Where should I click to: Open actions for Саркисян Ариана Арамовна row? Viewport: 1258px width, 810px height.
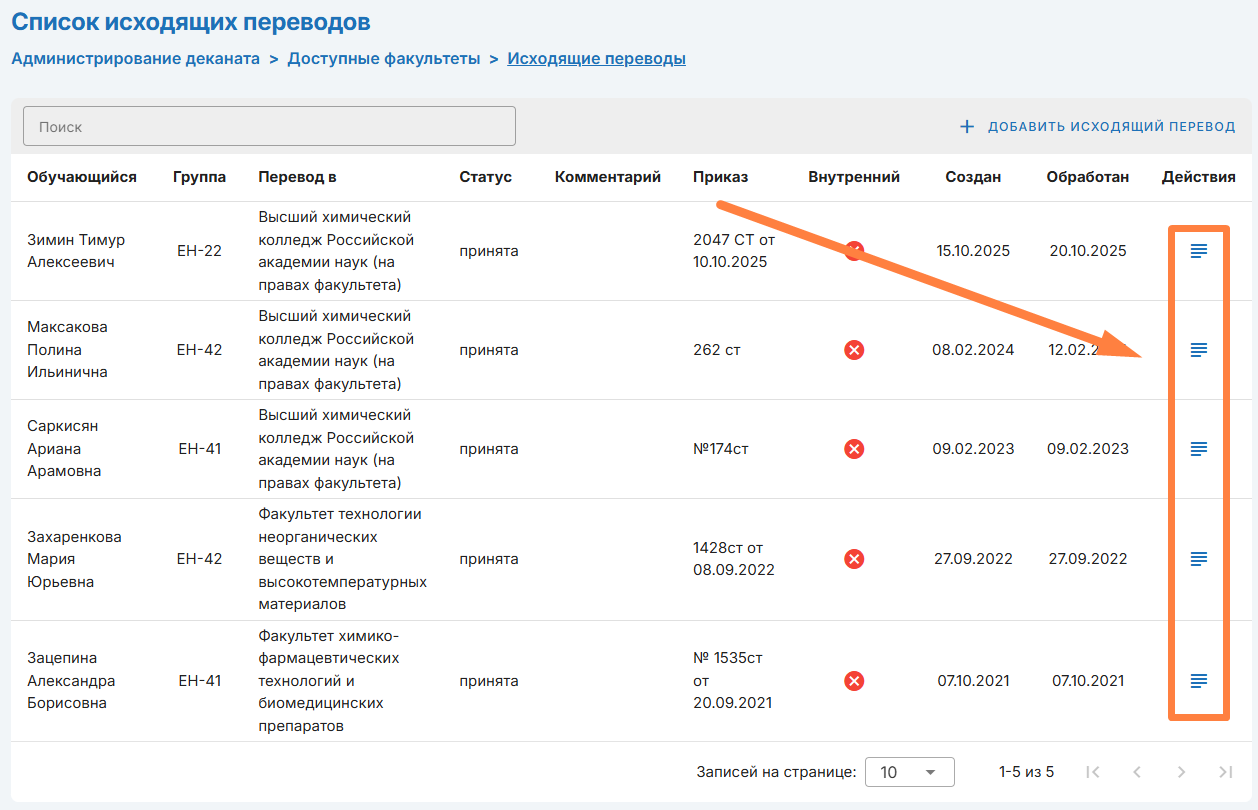coord(1198,449)
